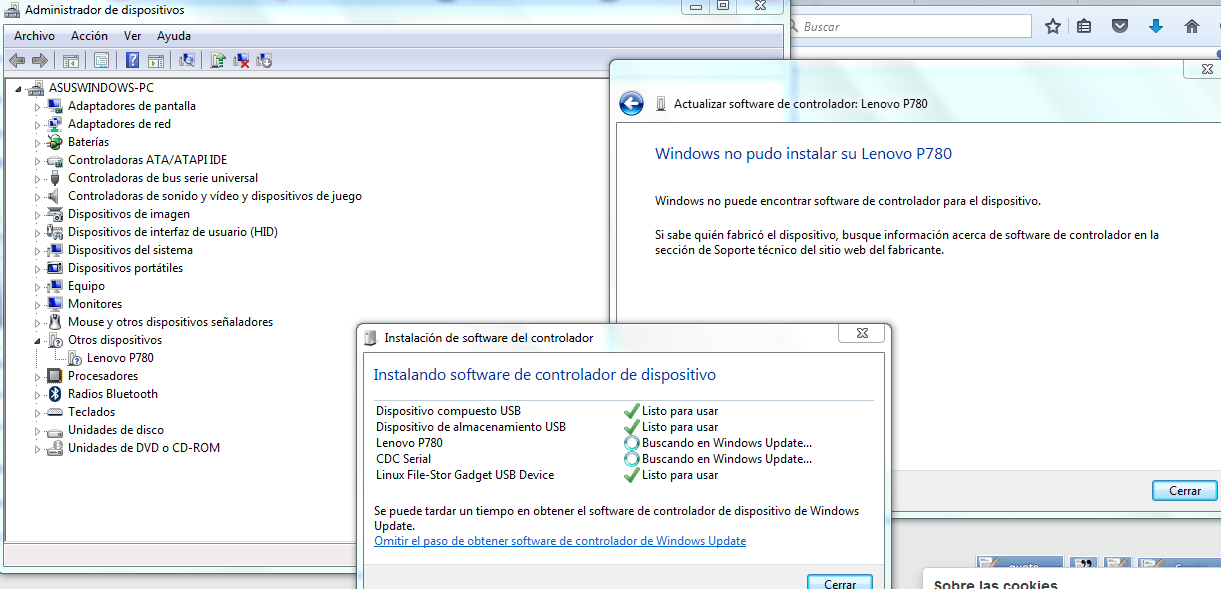Open Properties toolbar icon in Device Manager
The height and width of the screenshot is (589, 1221).
click(x=101, y=60)
